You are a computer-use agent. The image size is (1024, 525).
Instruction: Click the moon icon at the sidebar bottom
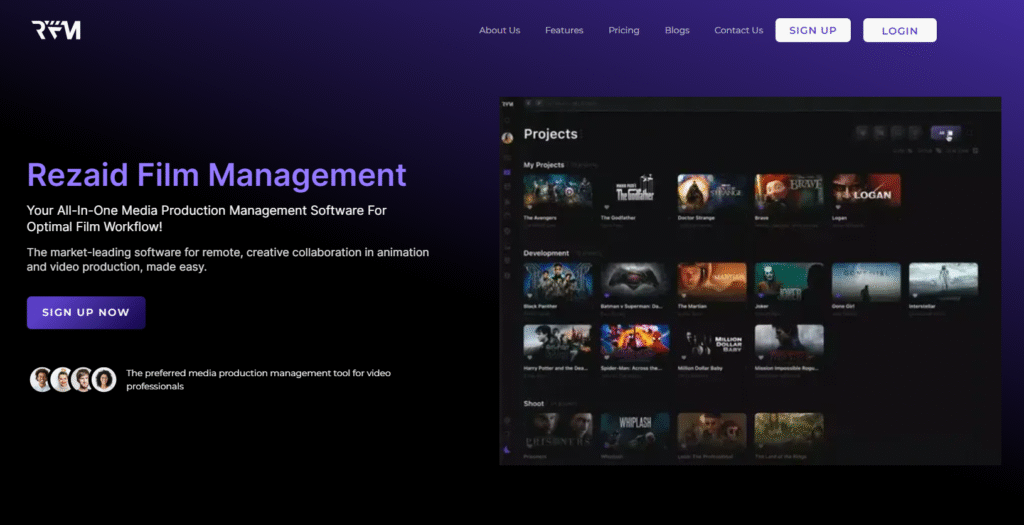(x=507, y=449)
